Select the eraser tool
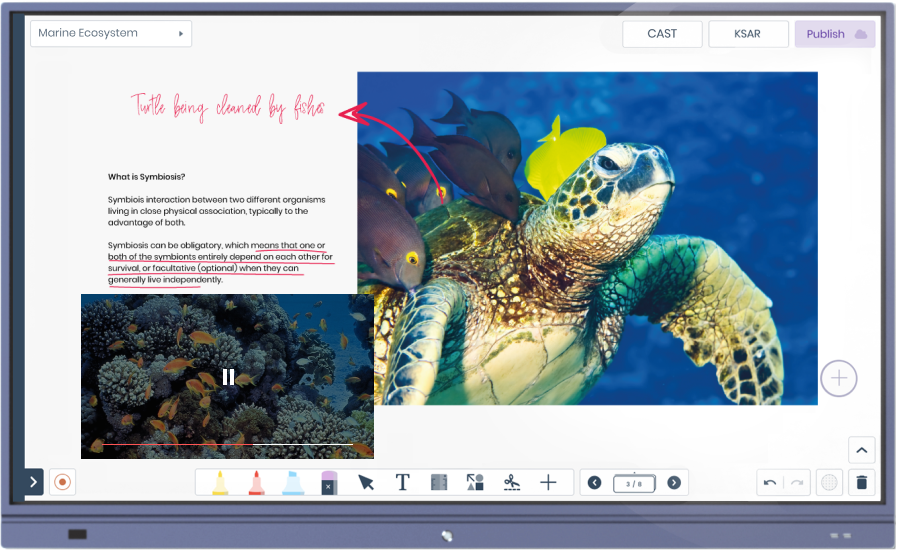 (x=329, y=483)
